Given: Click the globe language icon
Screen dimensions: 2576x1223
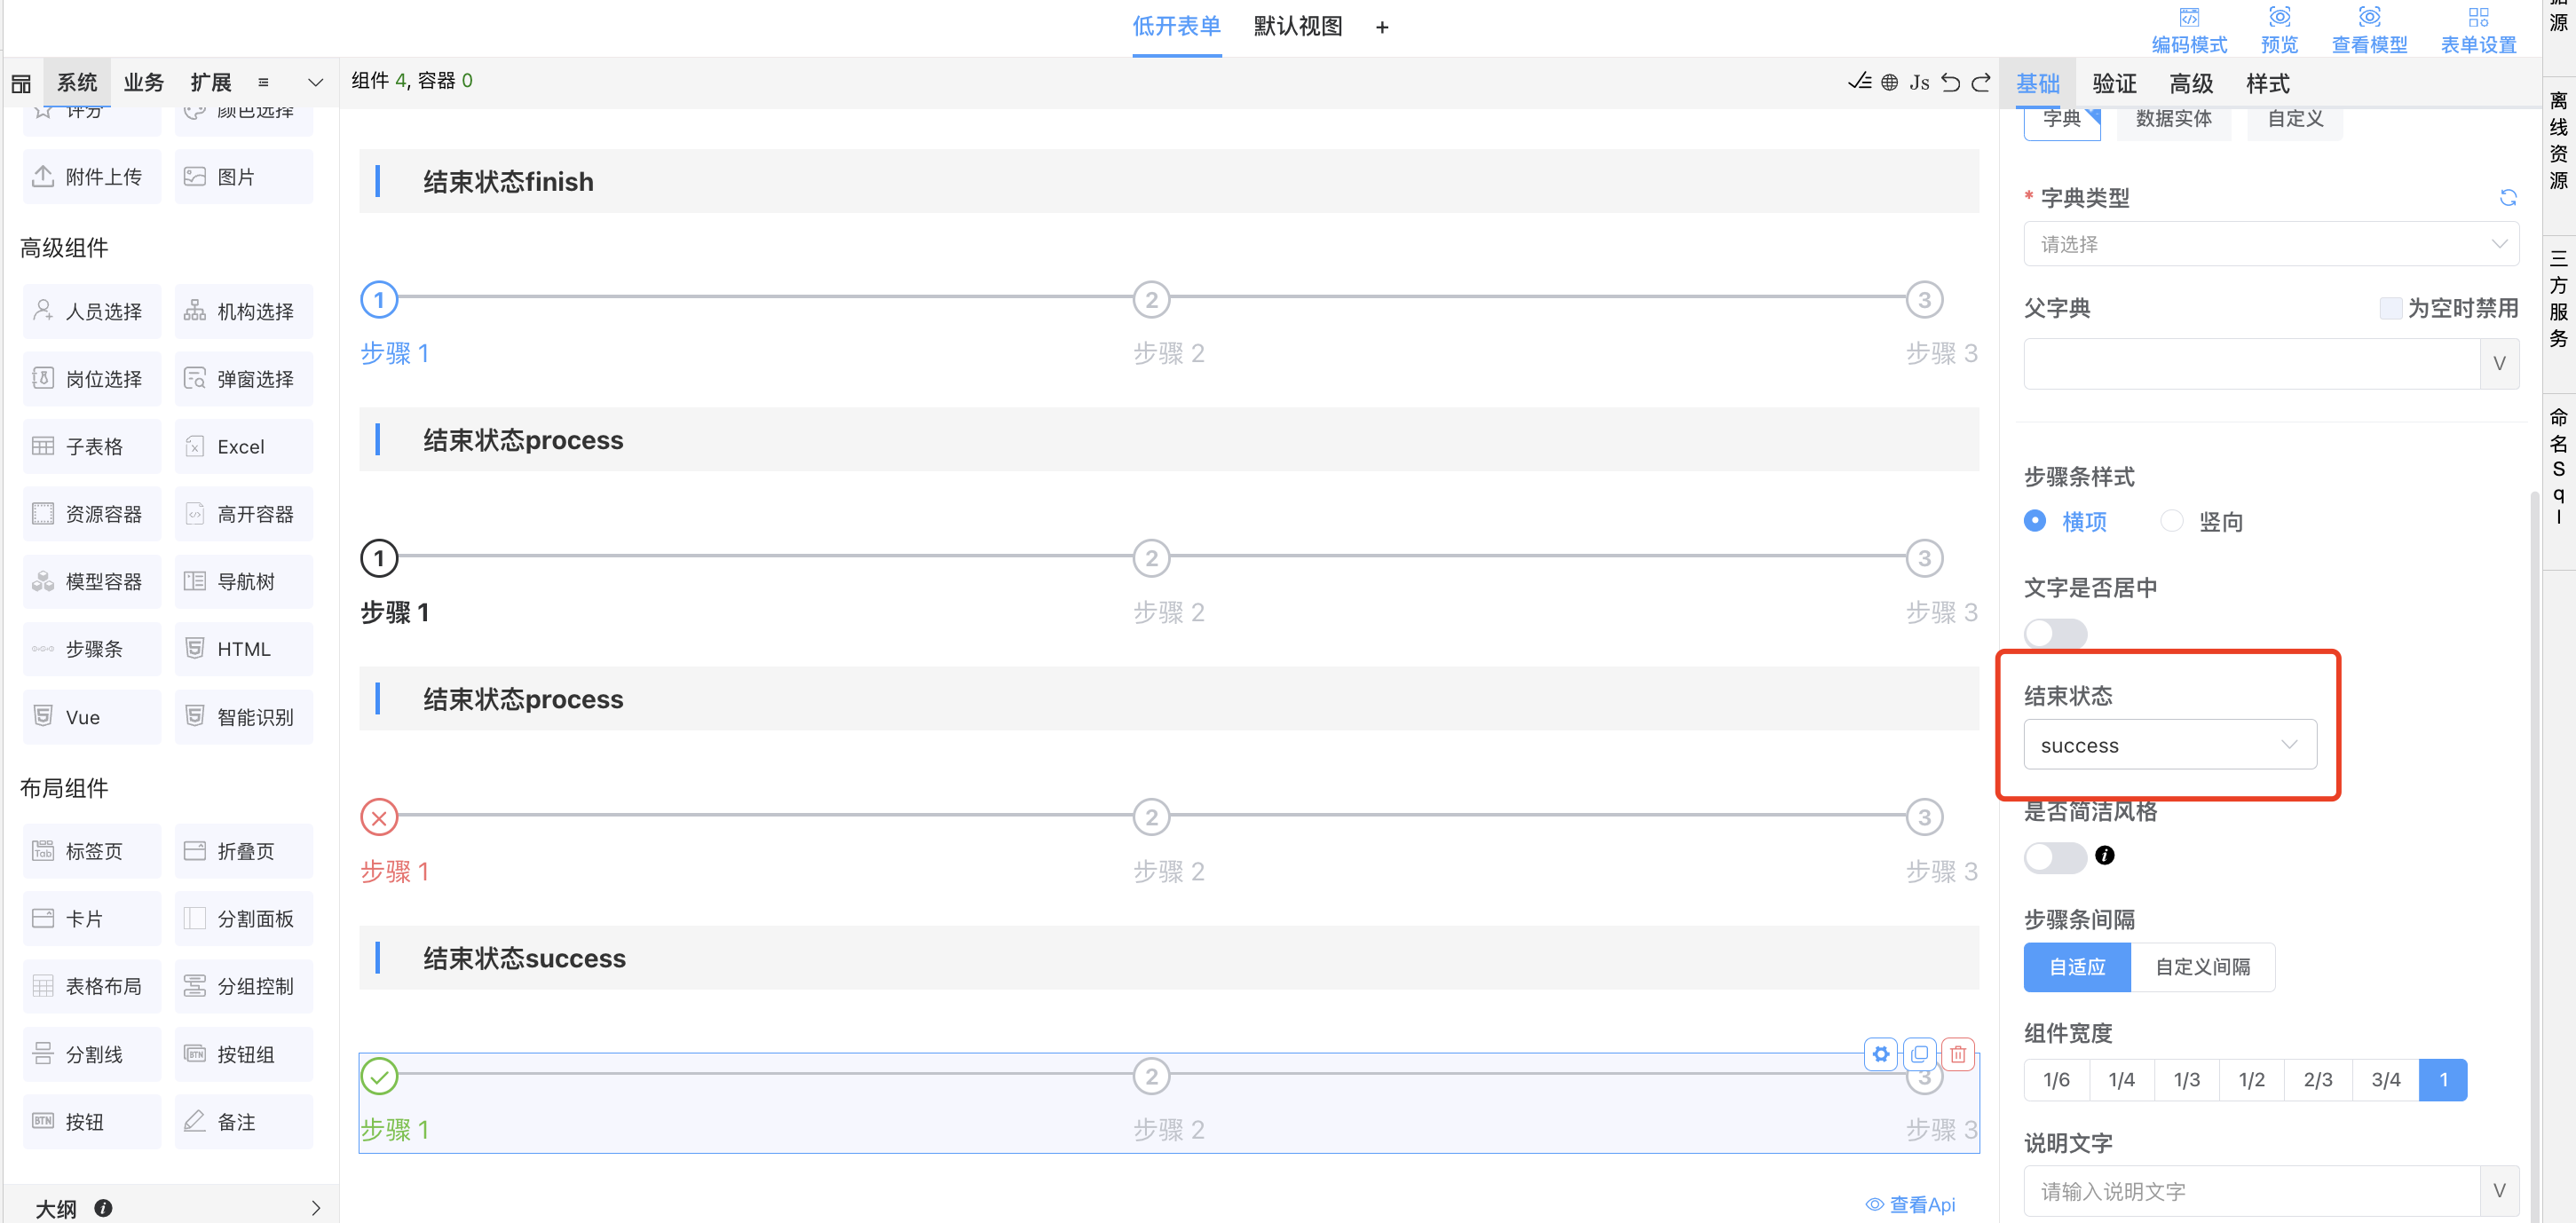Looking at the screenshot, I should [x=1889, y=82].
